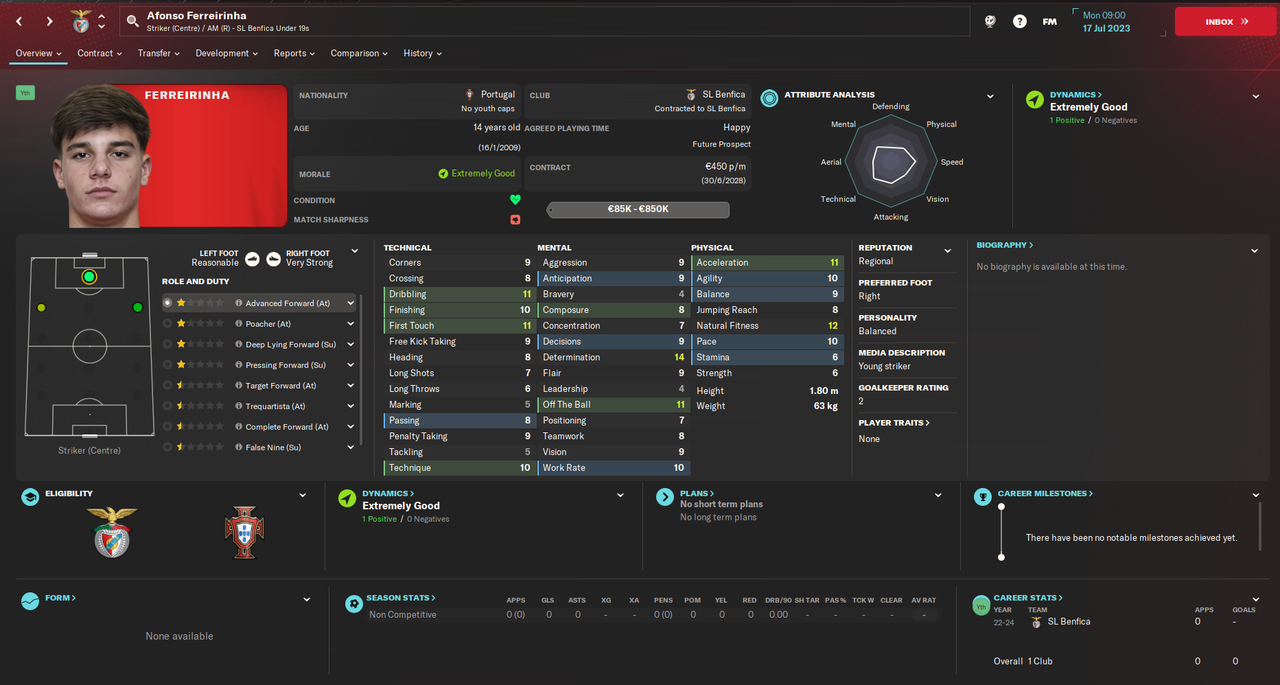Click the Portugal federation crest under Eligibility

(243, 533)
